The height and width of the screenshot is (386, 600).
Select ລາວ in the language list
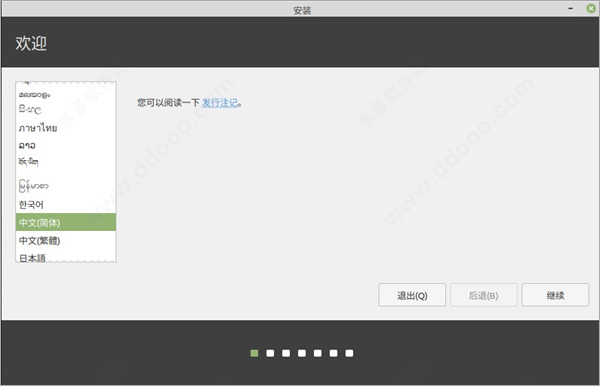click(x=66, y=145)
